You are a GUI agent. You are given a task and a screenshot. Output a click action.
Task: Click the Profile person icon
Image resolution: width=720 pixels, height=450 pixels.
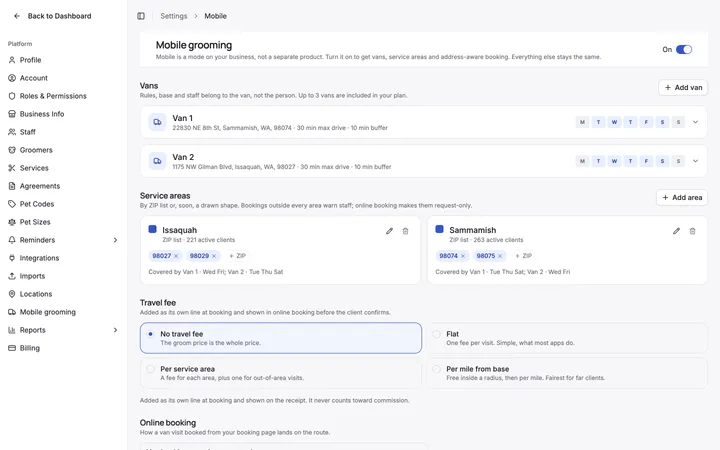[12, 60]
